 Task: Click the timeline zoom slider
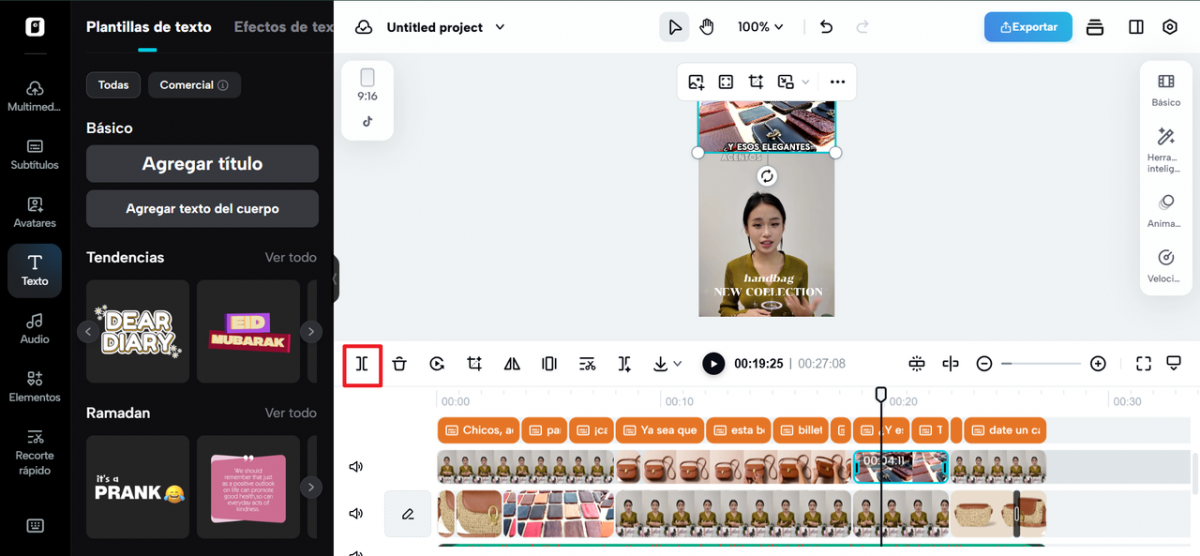[x=1041, y=364]
